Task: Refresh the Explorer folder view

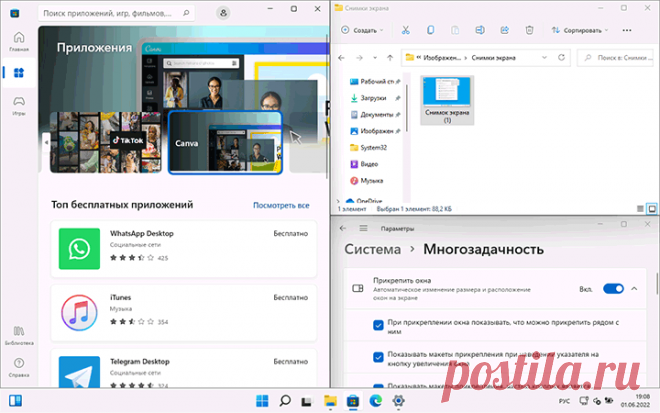Action: [x=561, y=57]
